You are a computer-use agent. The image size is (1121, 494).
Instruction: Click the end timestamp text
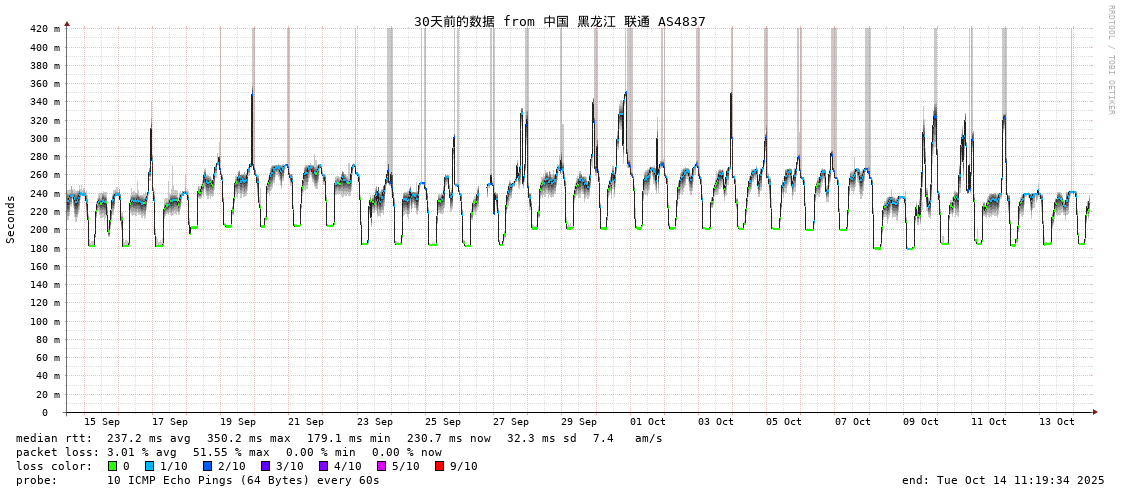point(1003,480)
